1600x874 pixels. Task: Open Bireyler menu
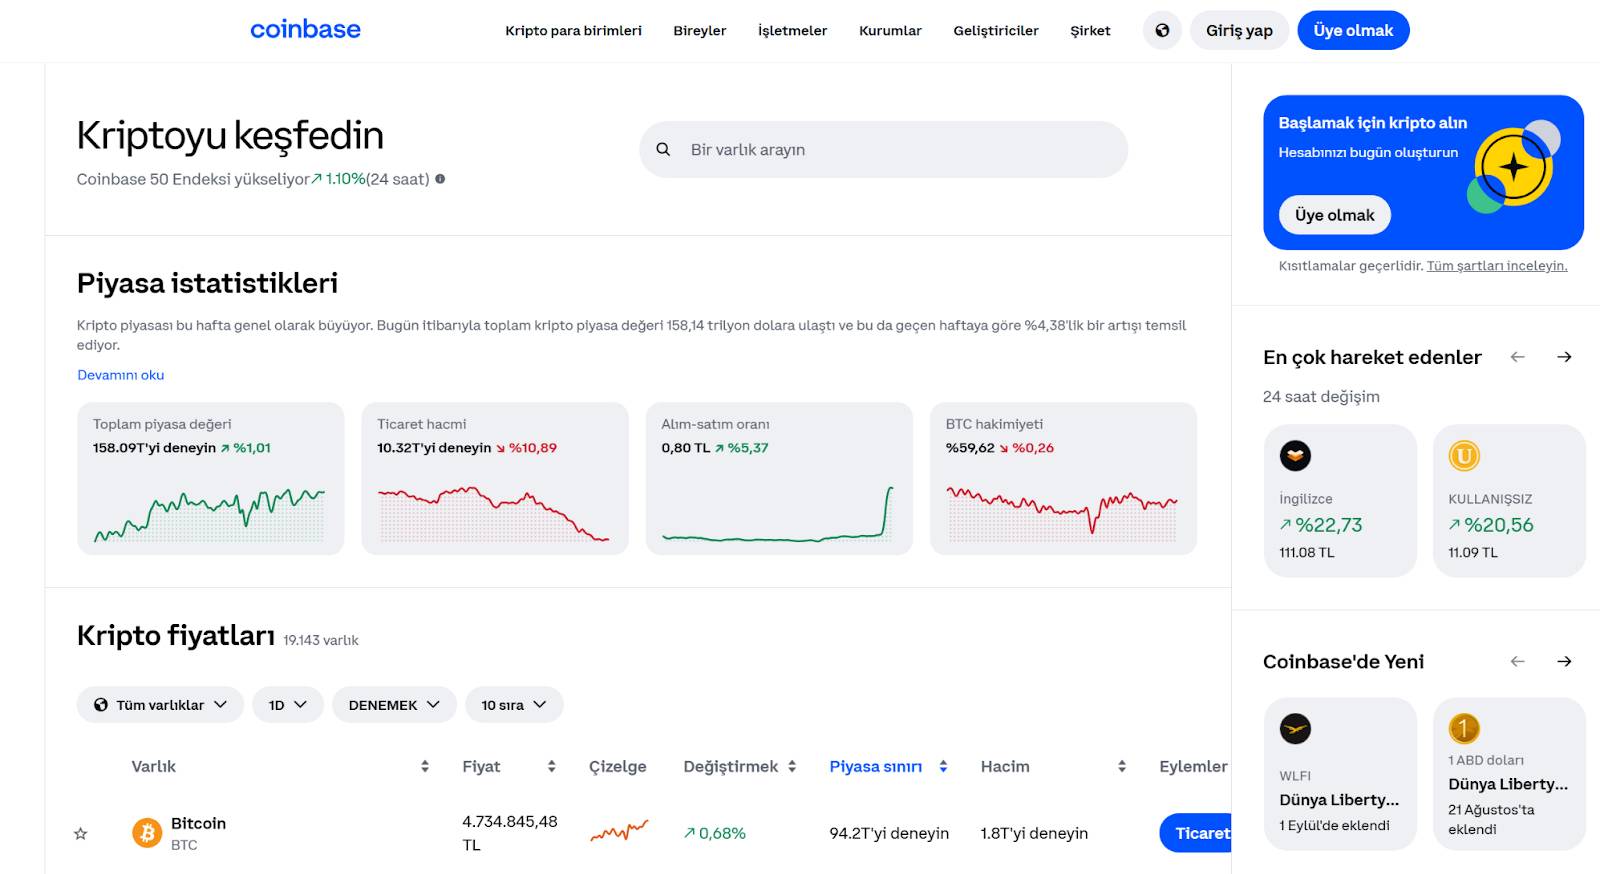pyautogui.click(x=700, y=31)
